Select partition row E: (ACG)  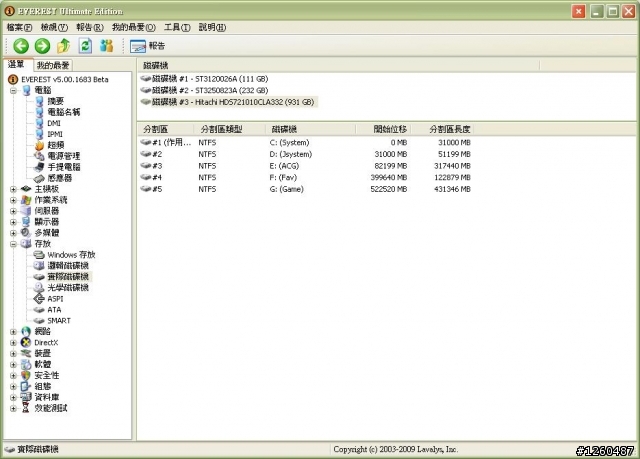click(306, 166)
